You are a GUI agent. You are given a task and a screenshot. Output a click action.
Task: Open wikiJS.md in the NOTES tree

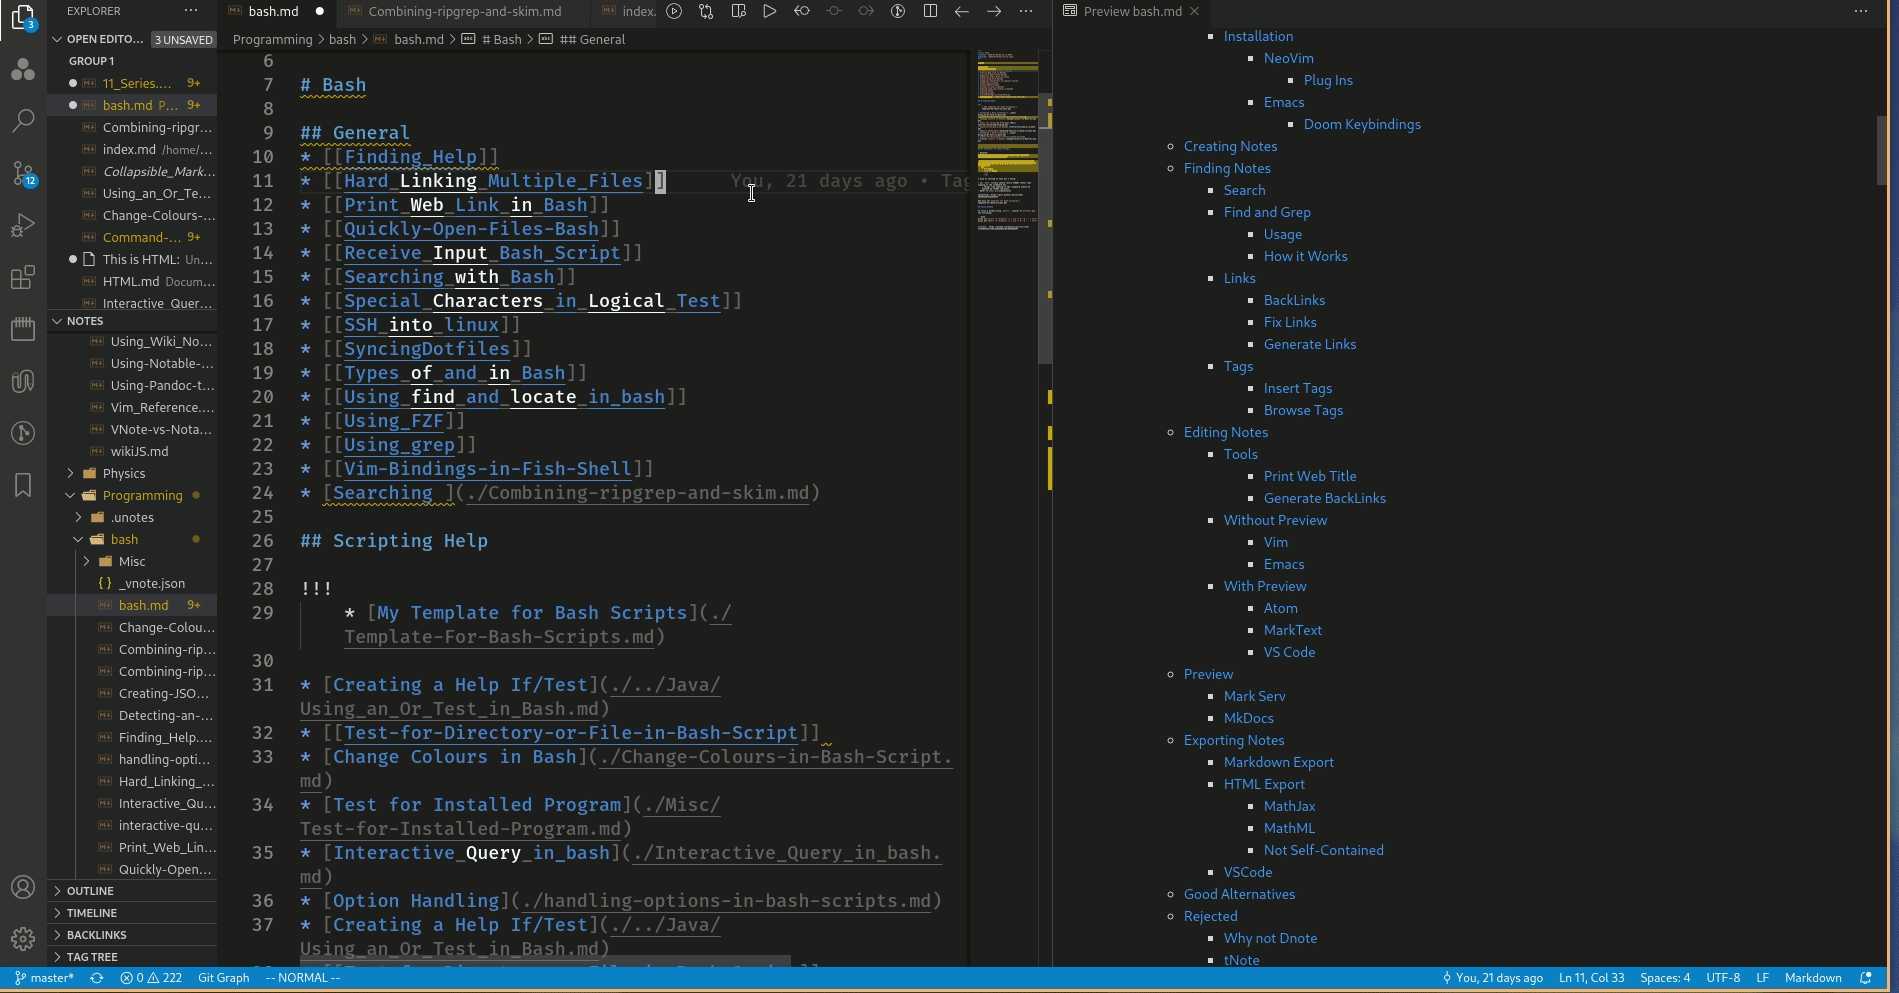139,451
